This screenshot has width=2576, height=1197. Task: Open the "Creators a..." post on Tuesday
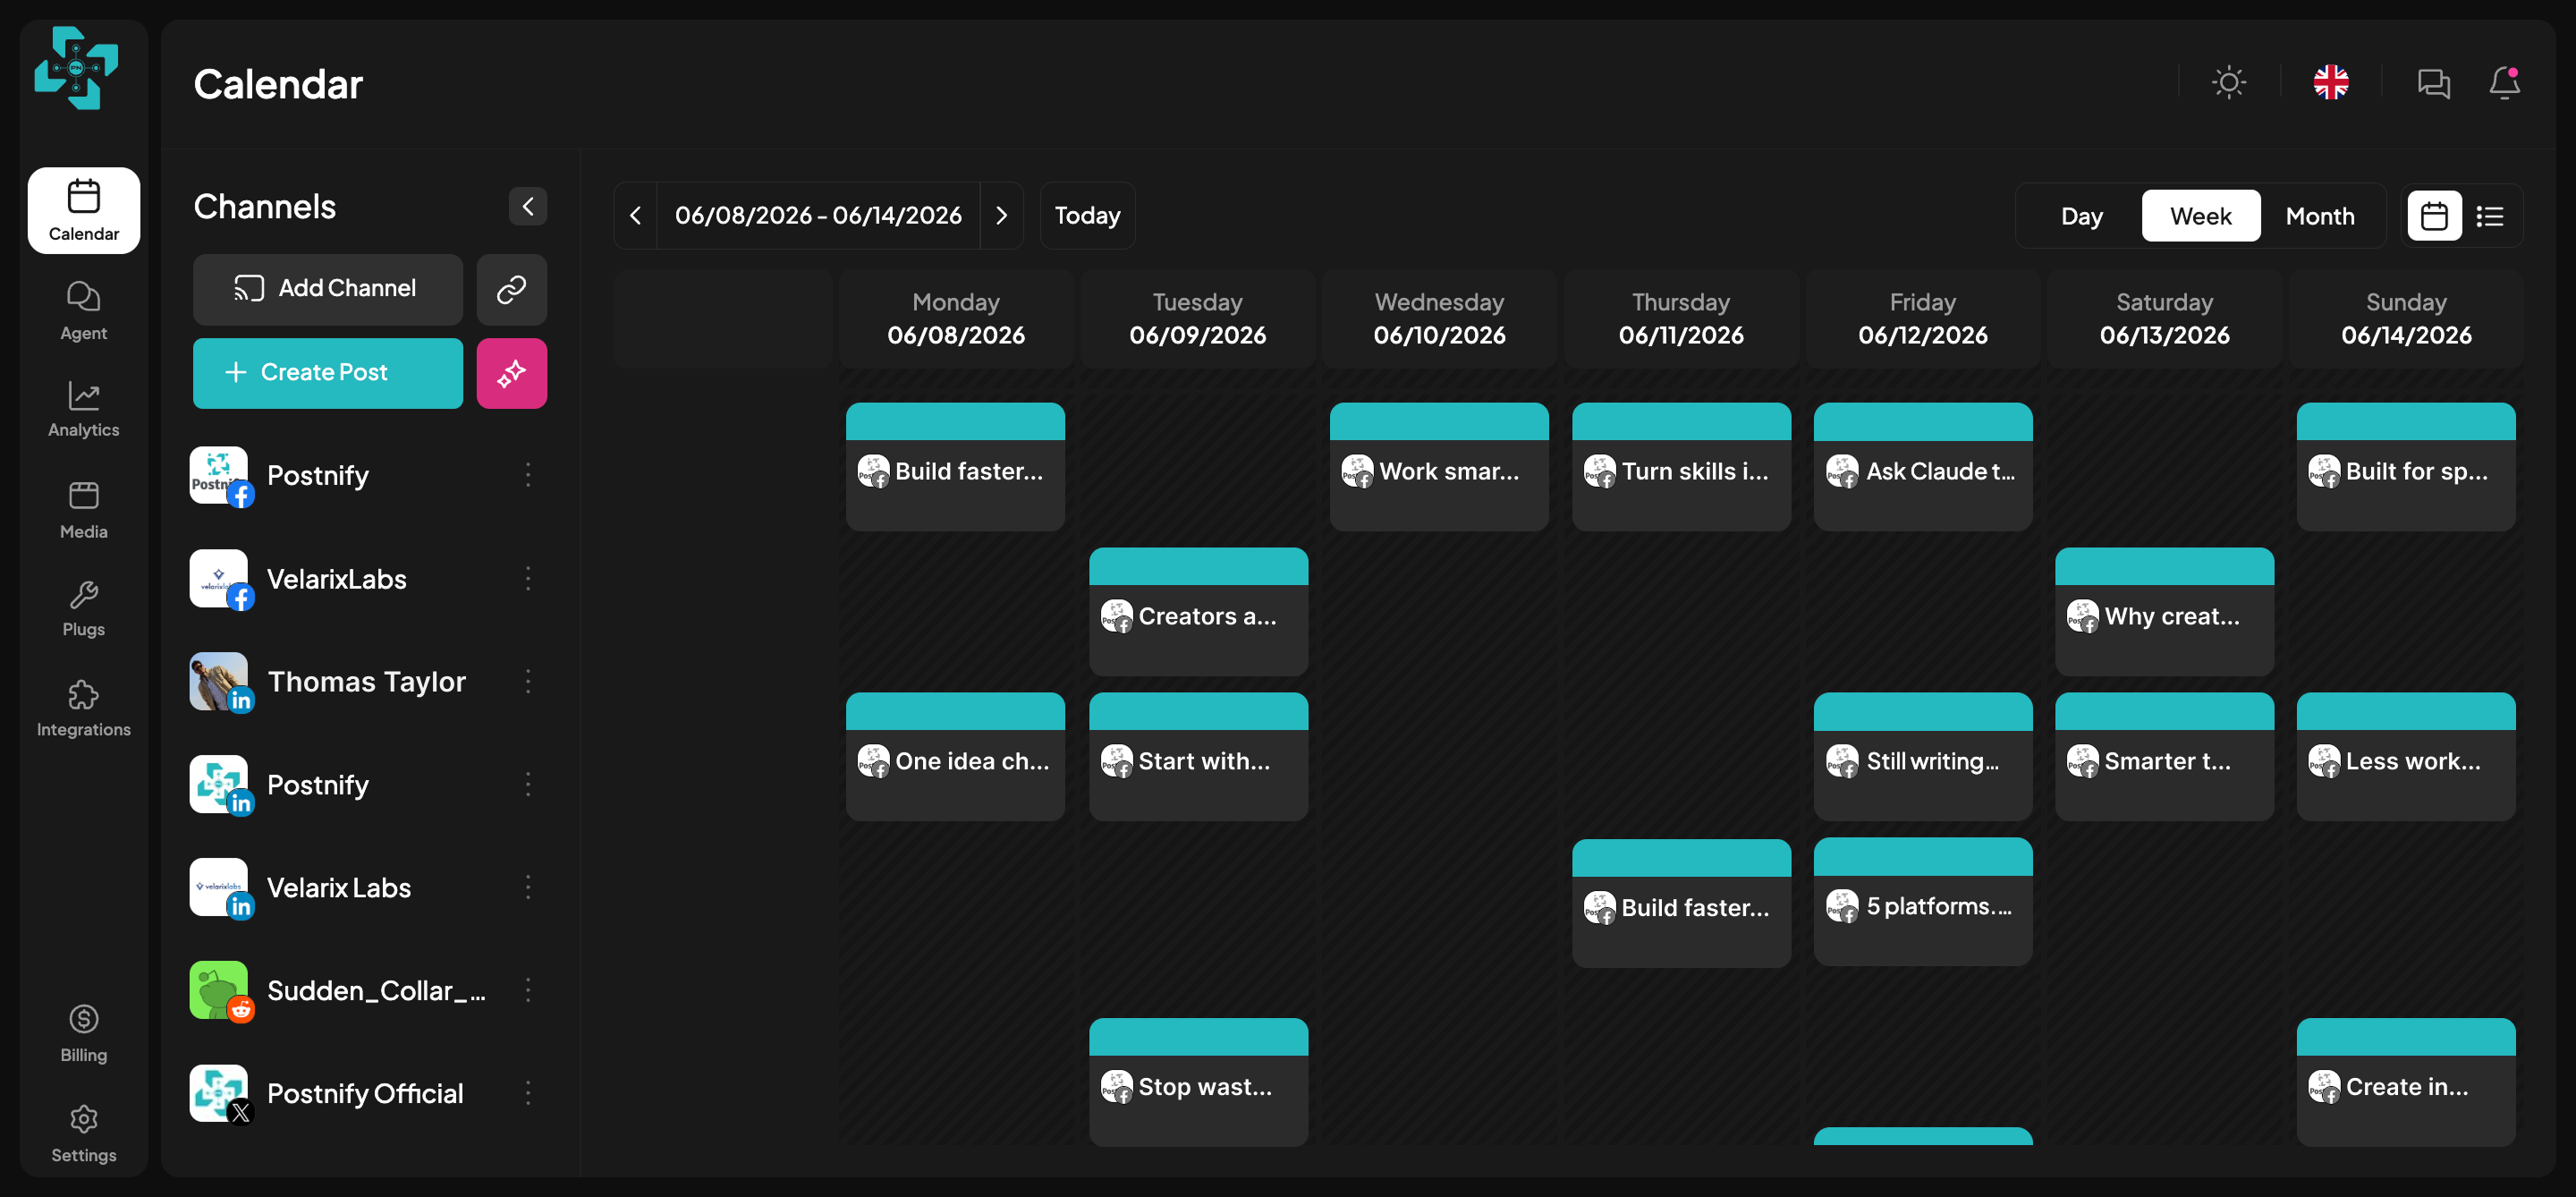point(1198,612)
